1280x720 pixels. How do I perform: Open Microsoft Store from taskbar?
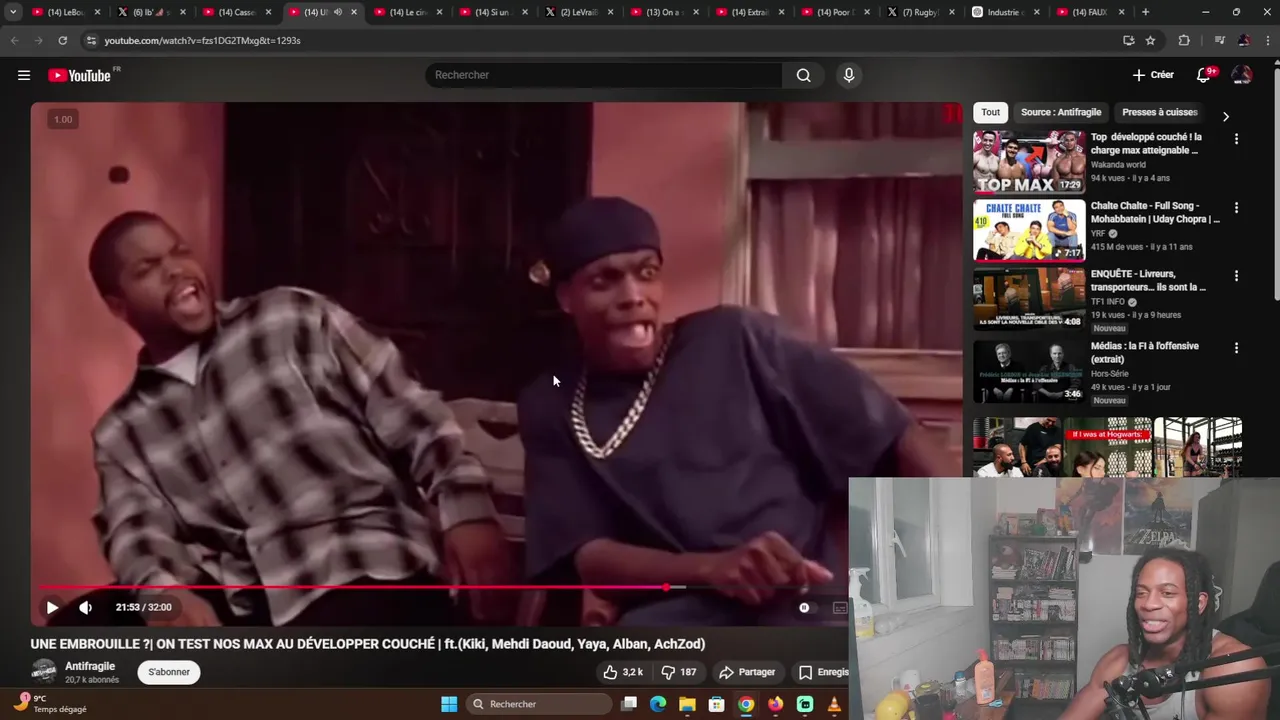point(716,704)
